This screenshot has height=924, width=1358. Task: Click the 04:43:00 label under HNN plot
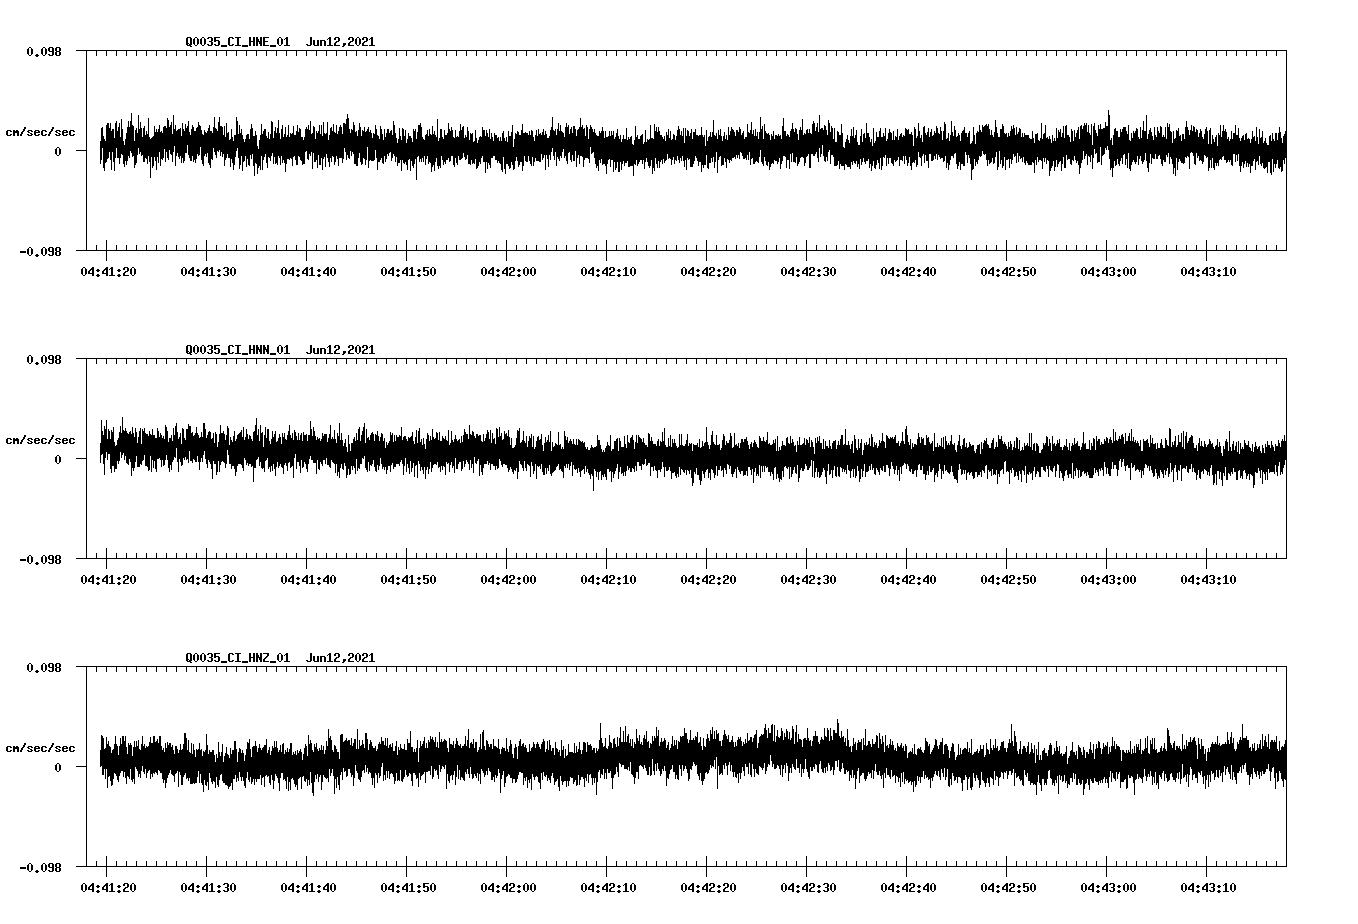1108,580
